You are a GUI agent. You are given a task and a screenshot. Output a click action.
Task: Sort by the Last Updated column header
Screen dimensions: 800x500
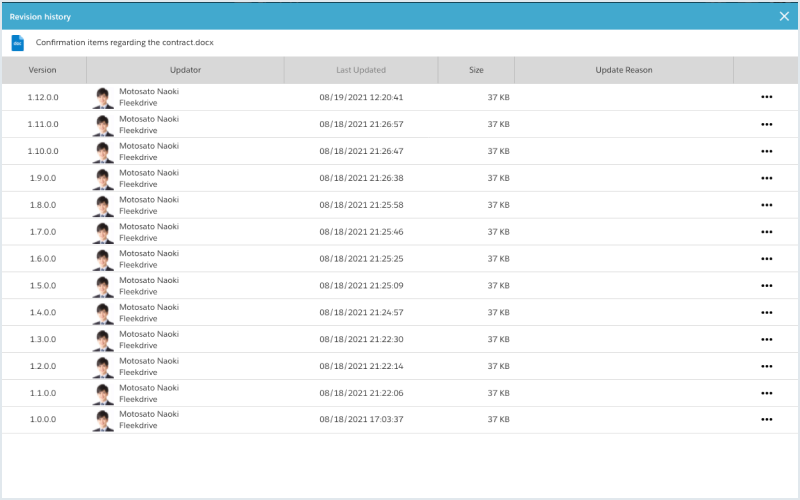[361, 70]
